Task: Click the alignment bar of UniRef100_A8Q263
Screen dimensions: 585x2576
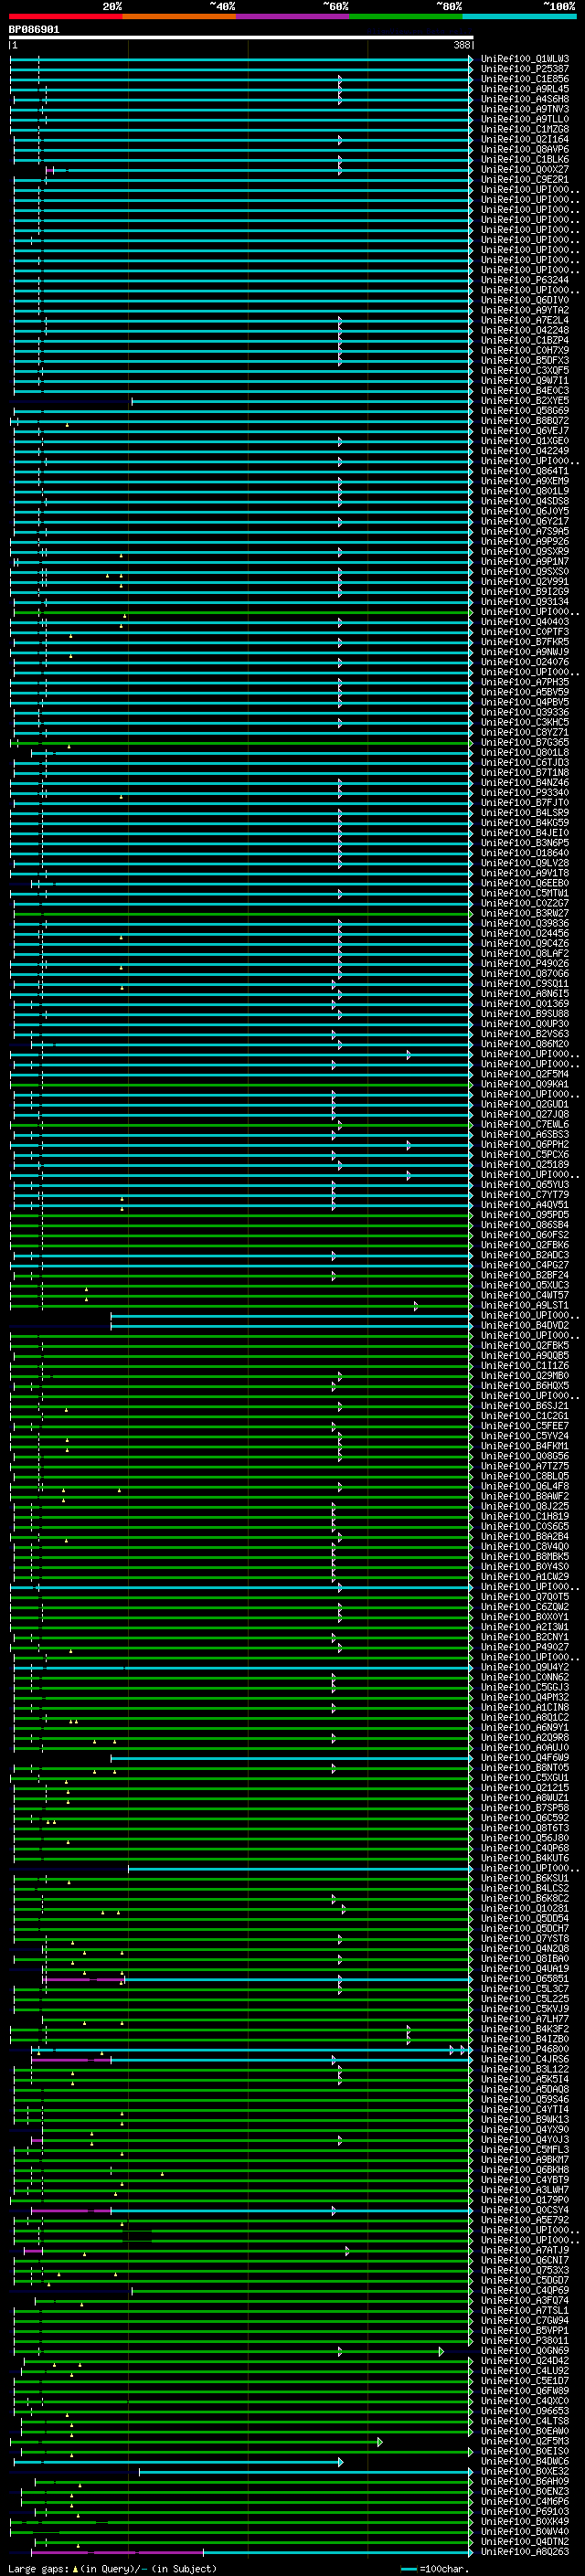Action: click(252, 2551)
